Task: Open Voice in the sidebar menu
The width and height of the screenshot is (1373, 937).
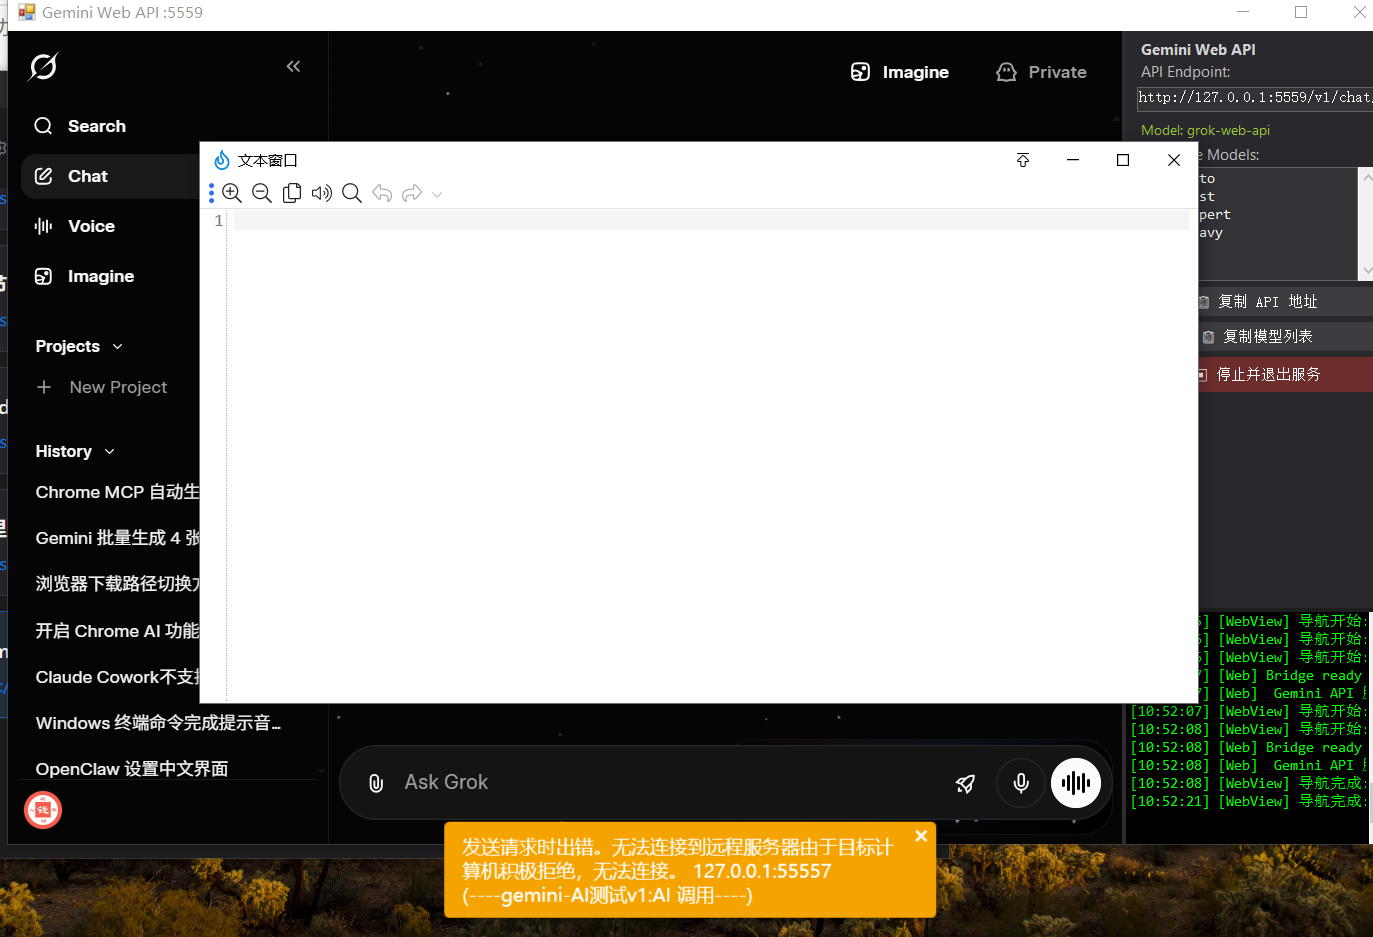Action: tap(91, 226)
